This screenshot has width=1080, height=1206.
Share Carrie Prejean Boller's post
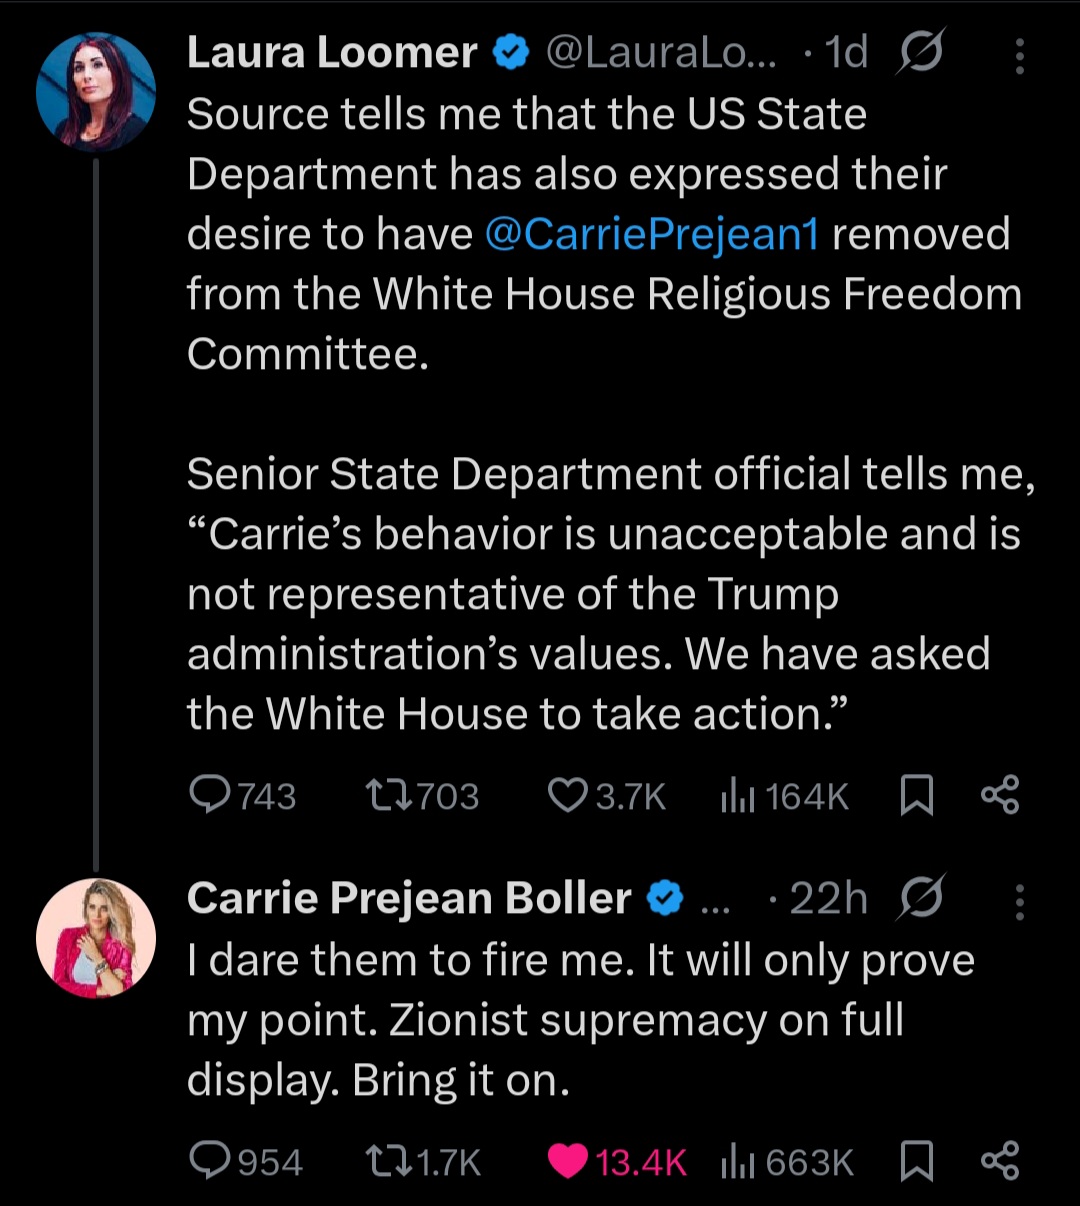click(1000, 1161)
